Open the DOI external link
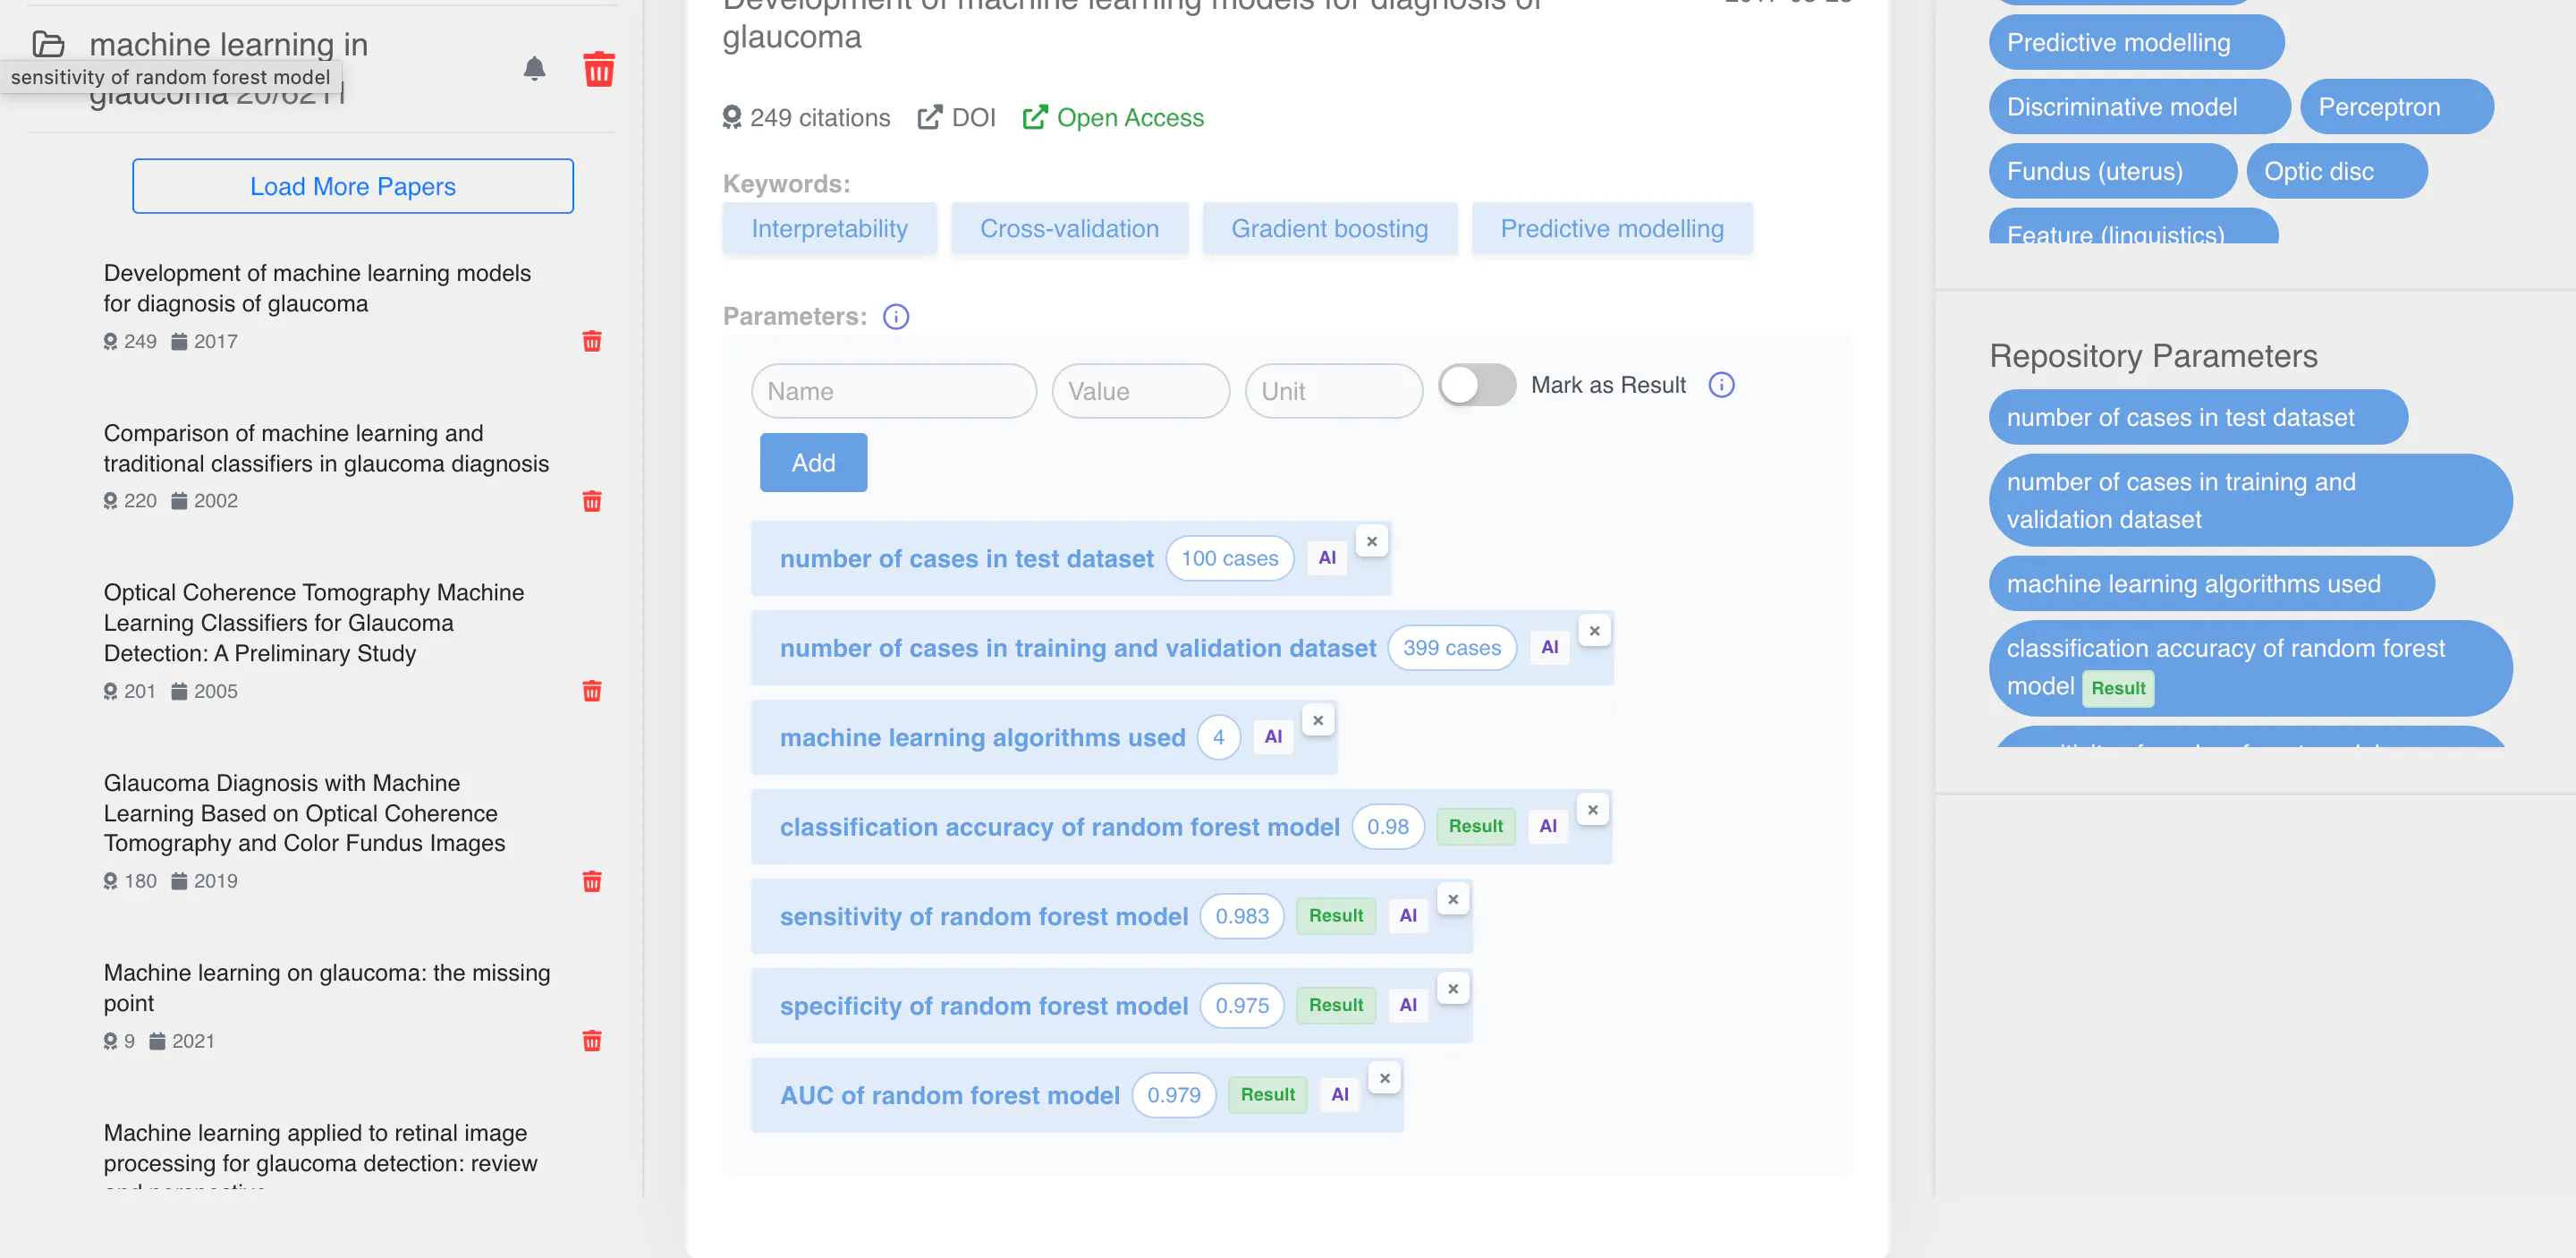Screen dimensions: 2576x1258 (957, 118)
